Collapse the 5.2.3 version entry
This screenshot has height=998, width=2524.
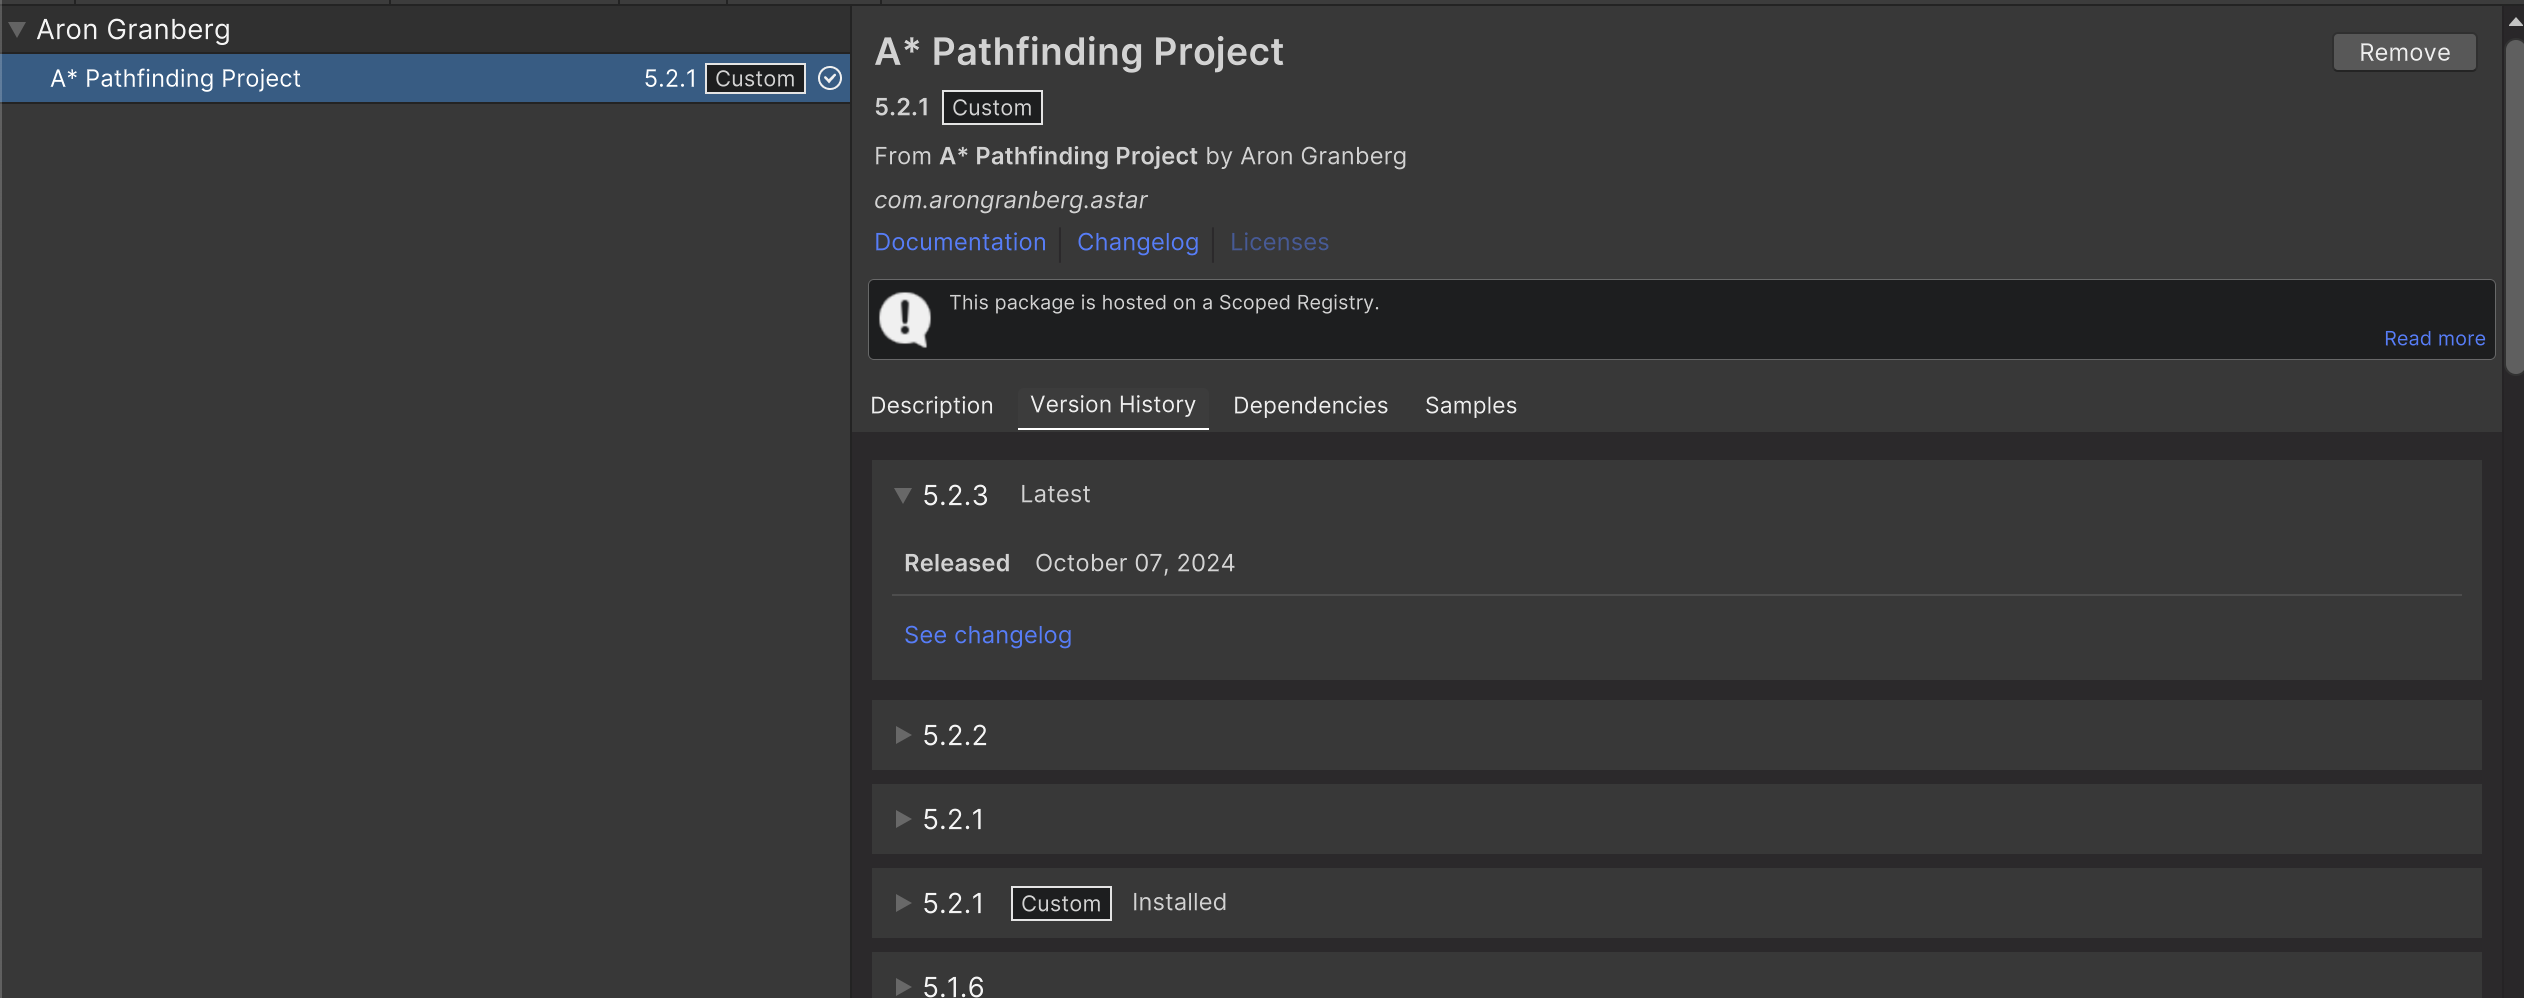coord(903,495)
